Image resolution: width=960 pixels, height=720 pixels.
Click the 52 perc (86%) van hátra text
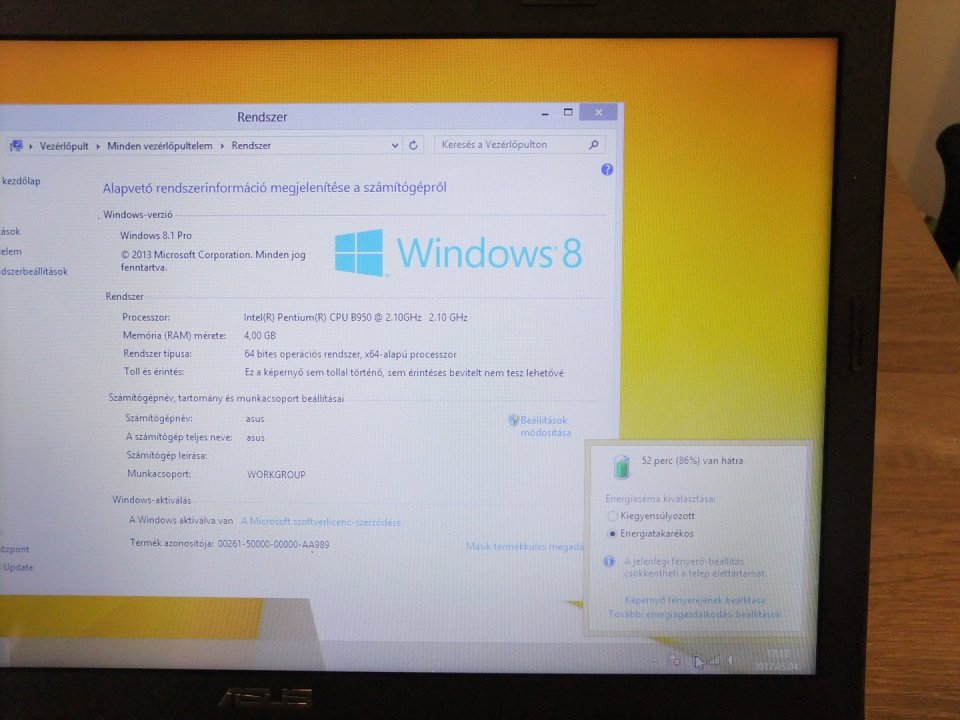click(x=692, y=460)
